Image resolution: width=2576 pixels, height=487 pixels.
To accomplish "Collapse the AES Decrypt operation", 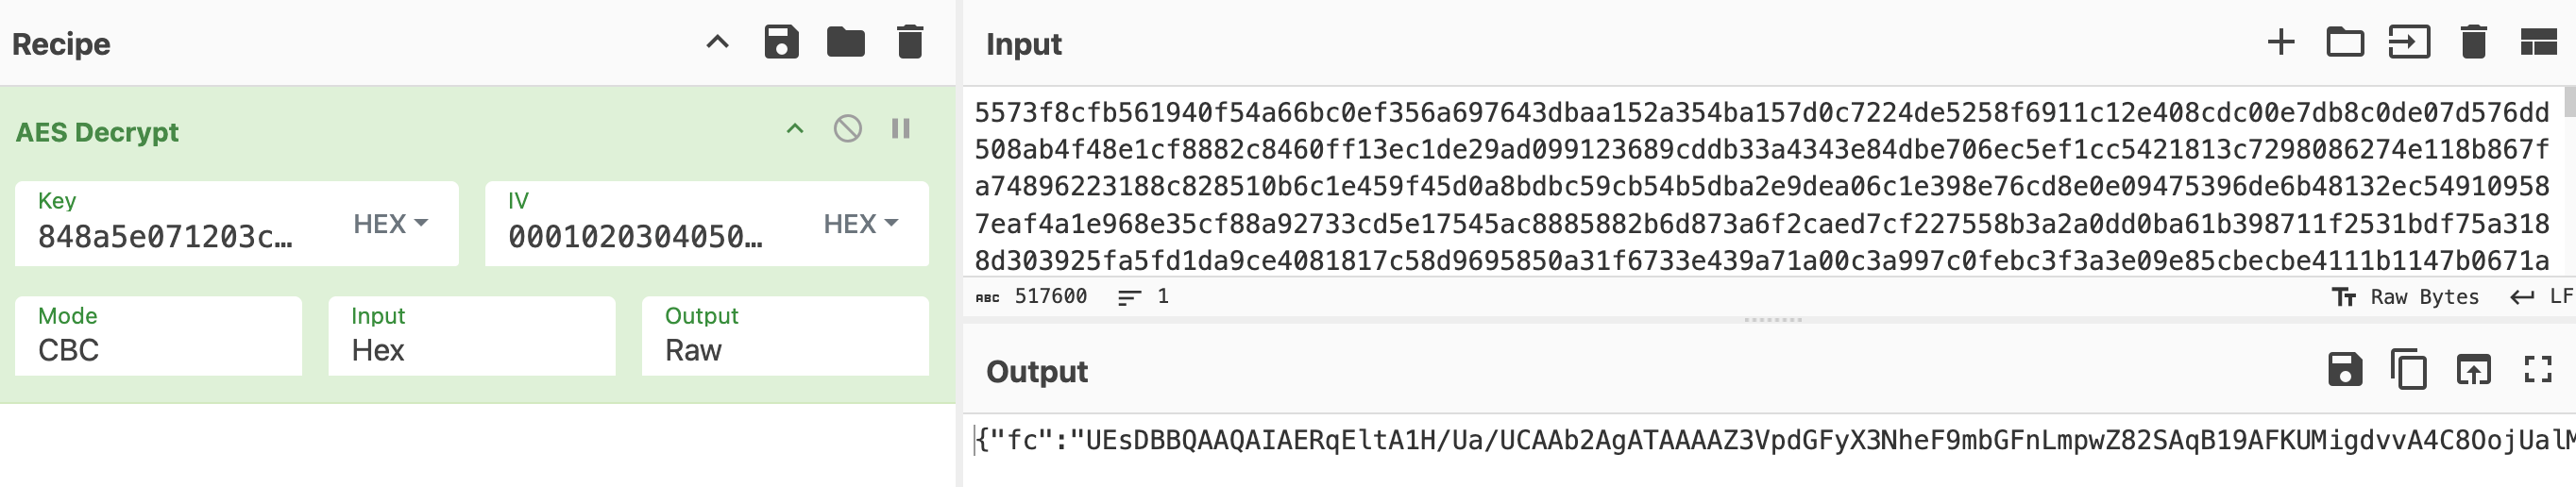I will click(x=795, y=129).
